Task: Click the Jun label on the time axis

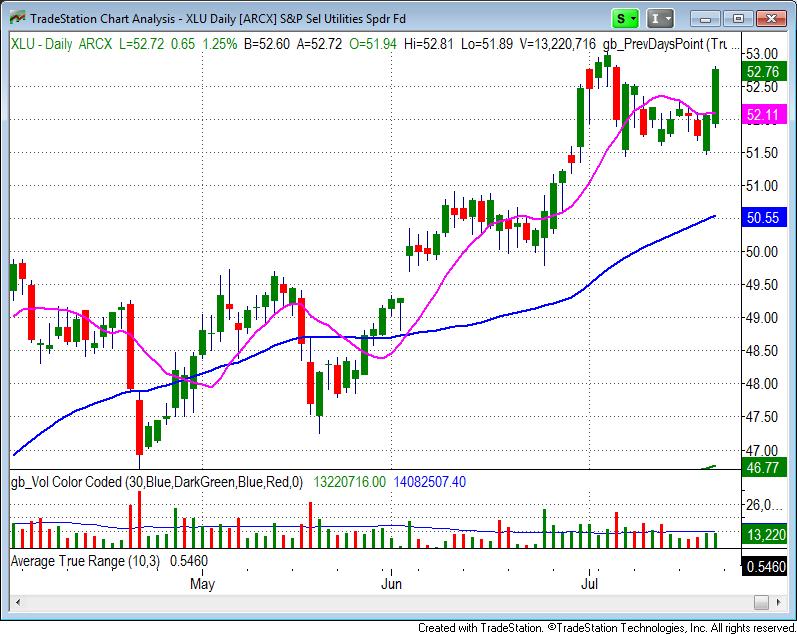Action: 392,581
